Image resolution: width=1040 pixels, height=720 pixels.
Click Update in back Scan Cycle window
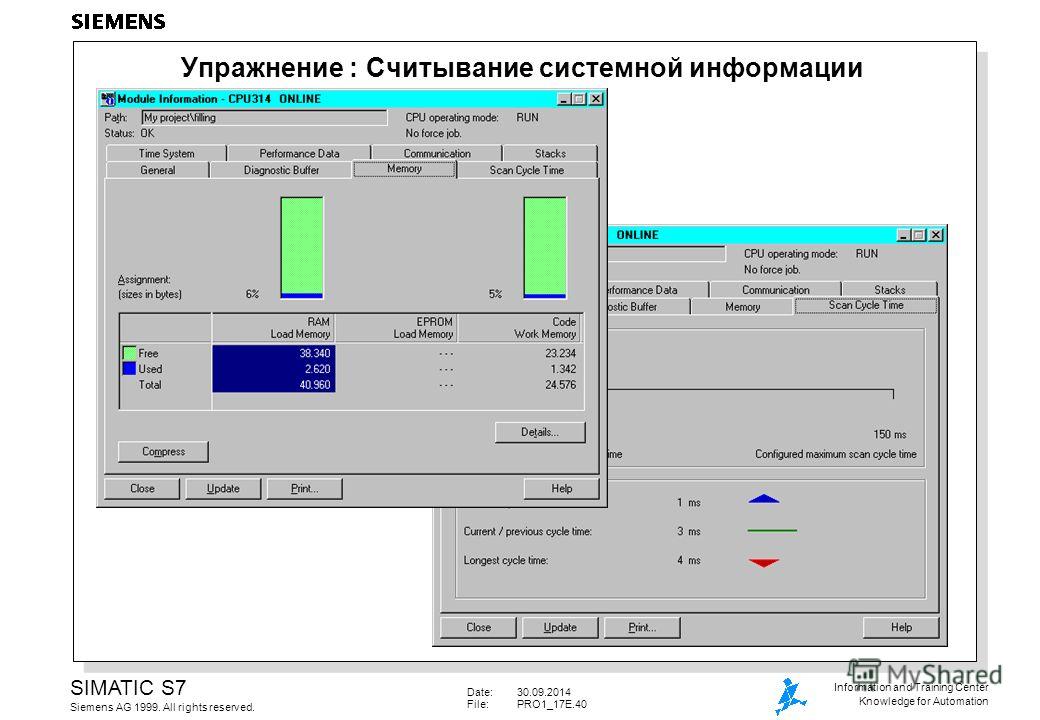(560, 627)
